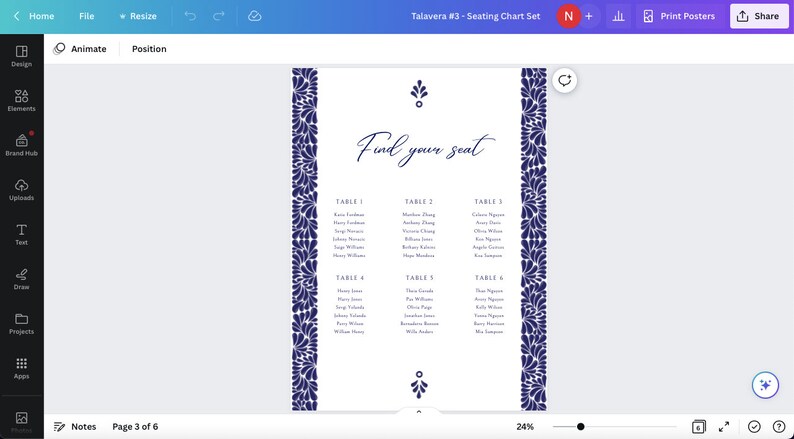Open the Brand Hub panel
Screen dimensions: 794x439
21,145
